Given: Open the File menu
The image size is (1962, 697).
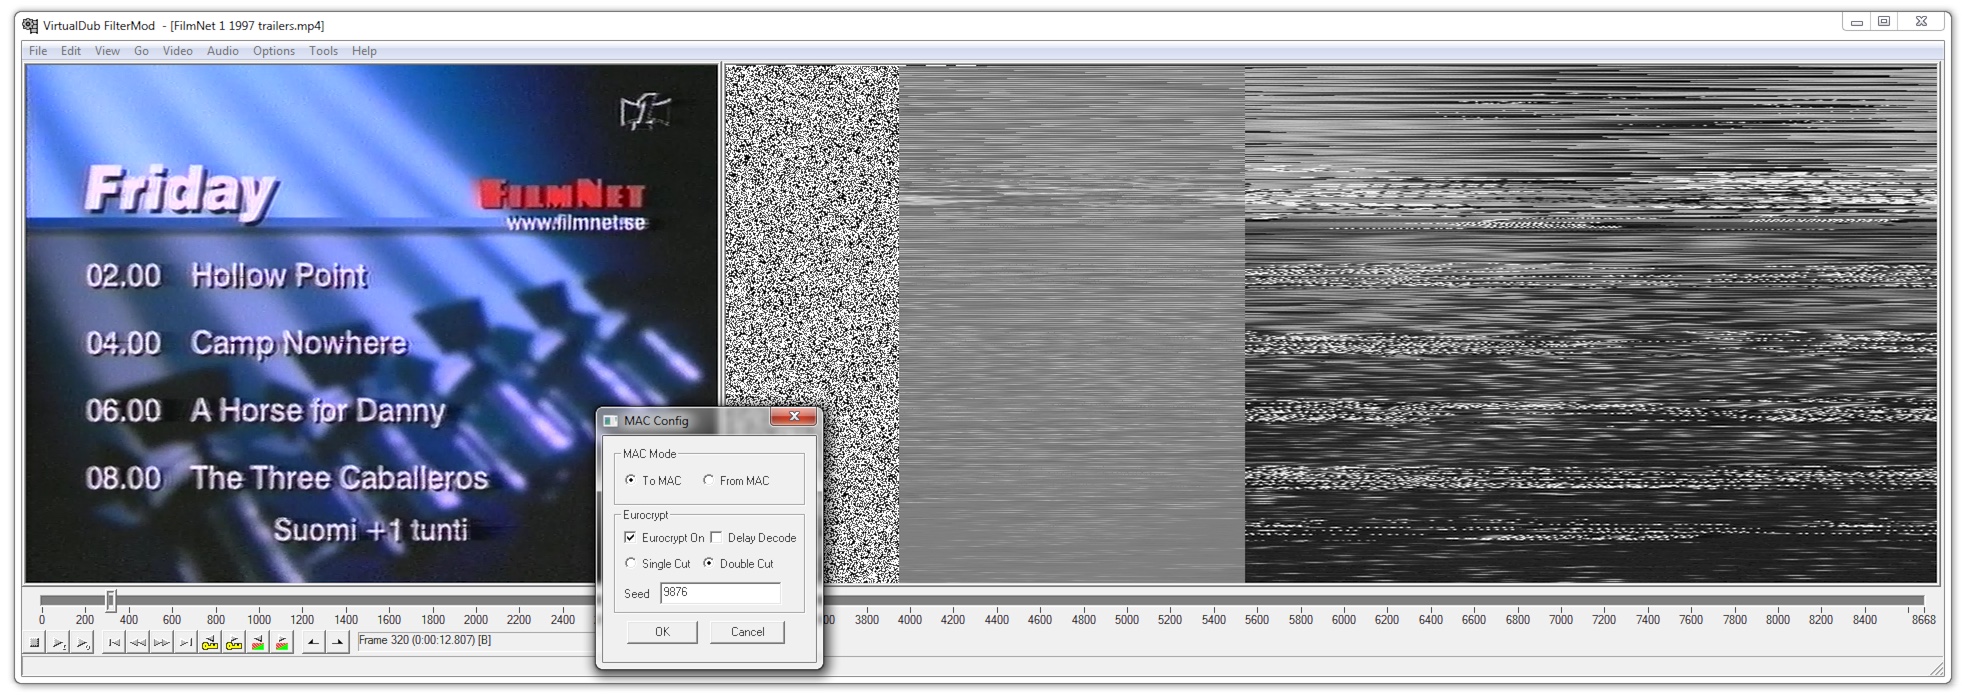Looking at the screenshot, I should click(x=38, y=51).
